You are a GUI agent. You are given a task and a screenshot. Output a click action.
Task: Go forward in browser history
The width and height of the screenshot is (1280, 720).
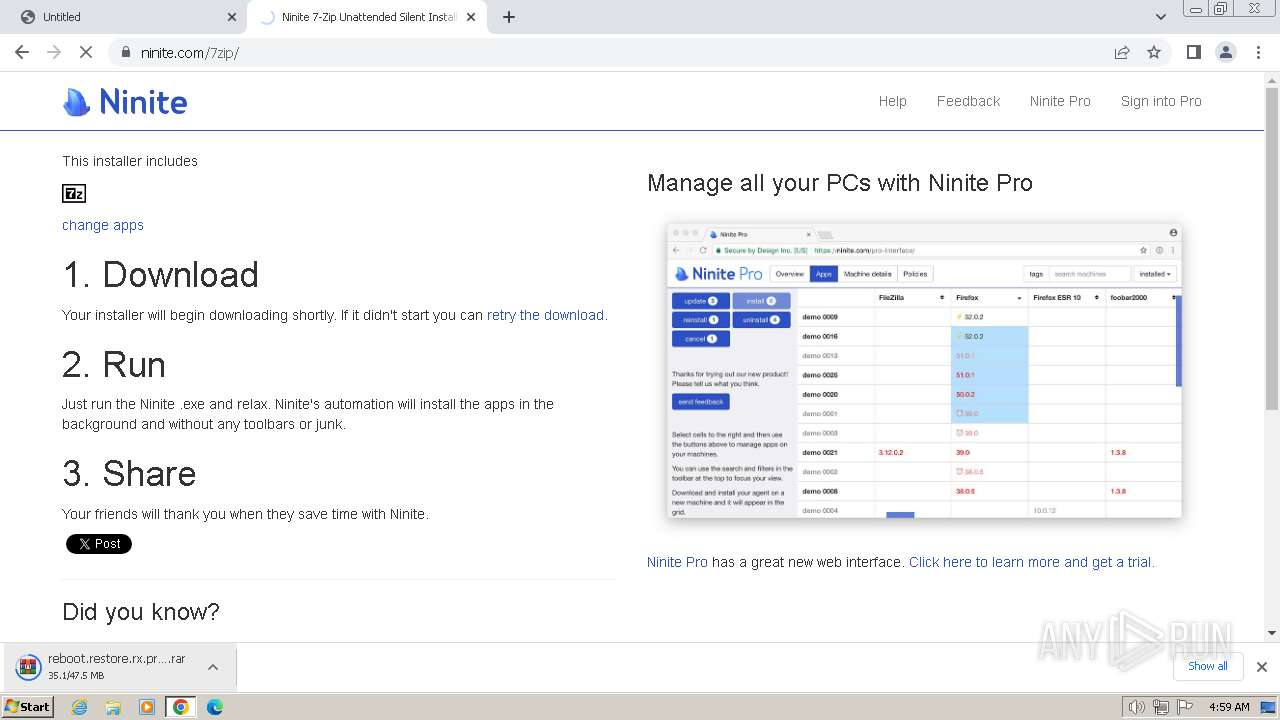54,52
